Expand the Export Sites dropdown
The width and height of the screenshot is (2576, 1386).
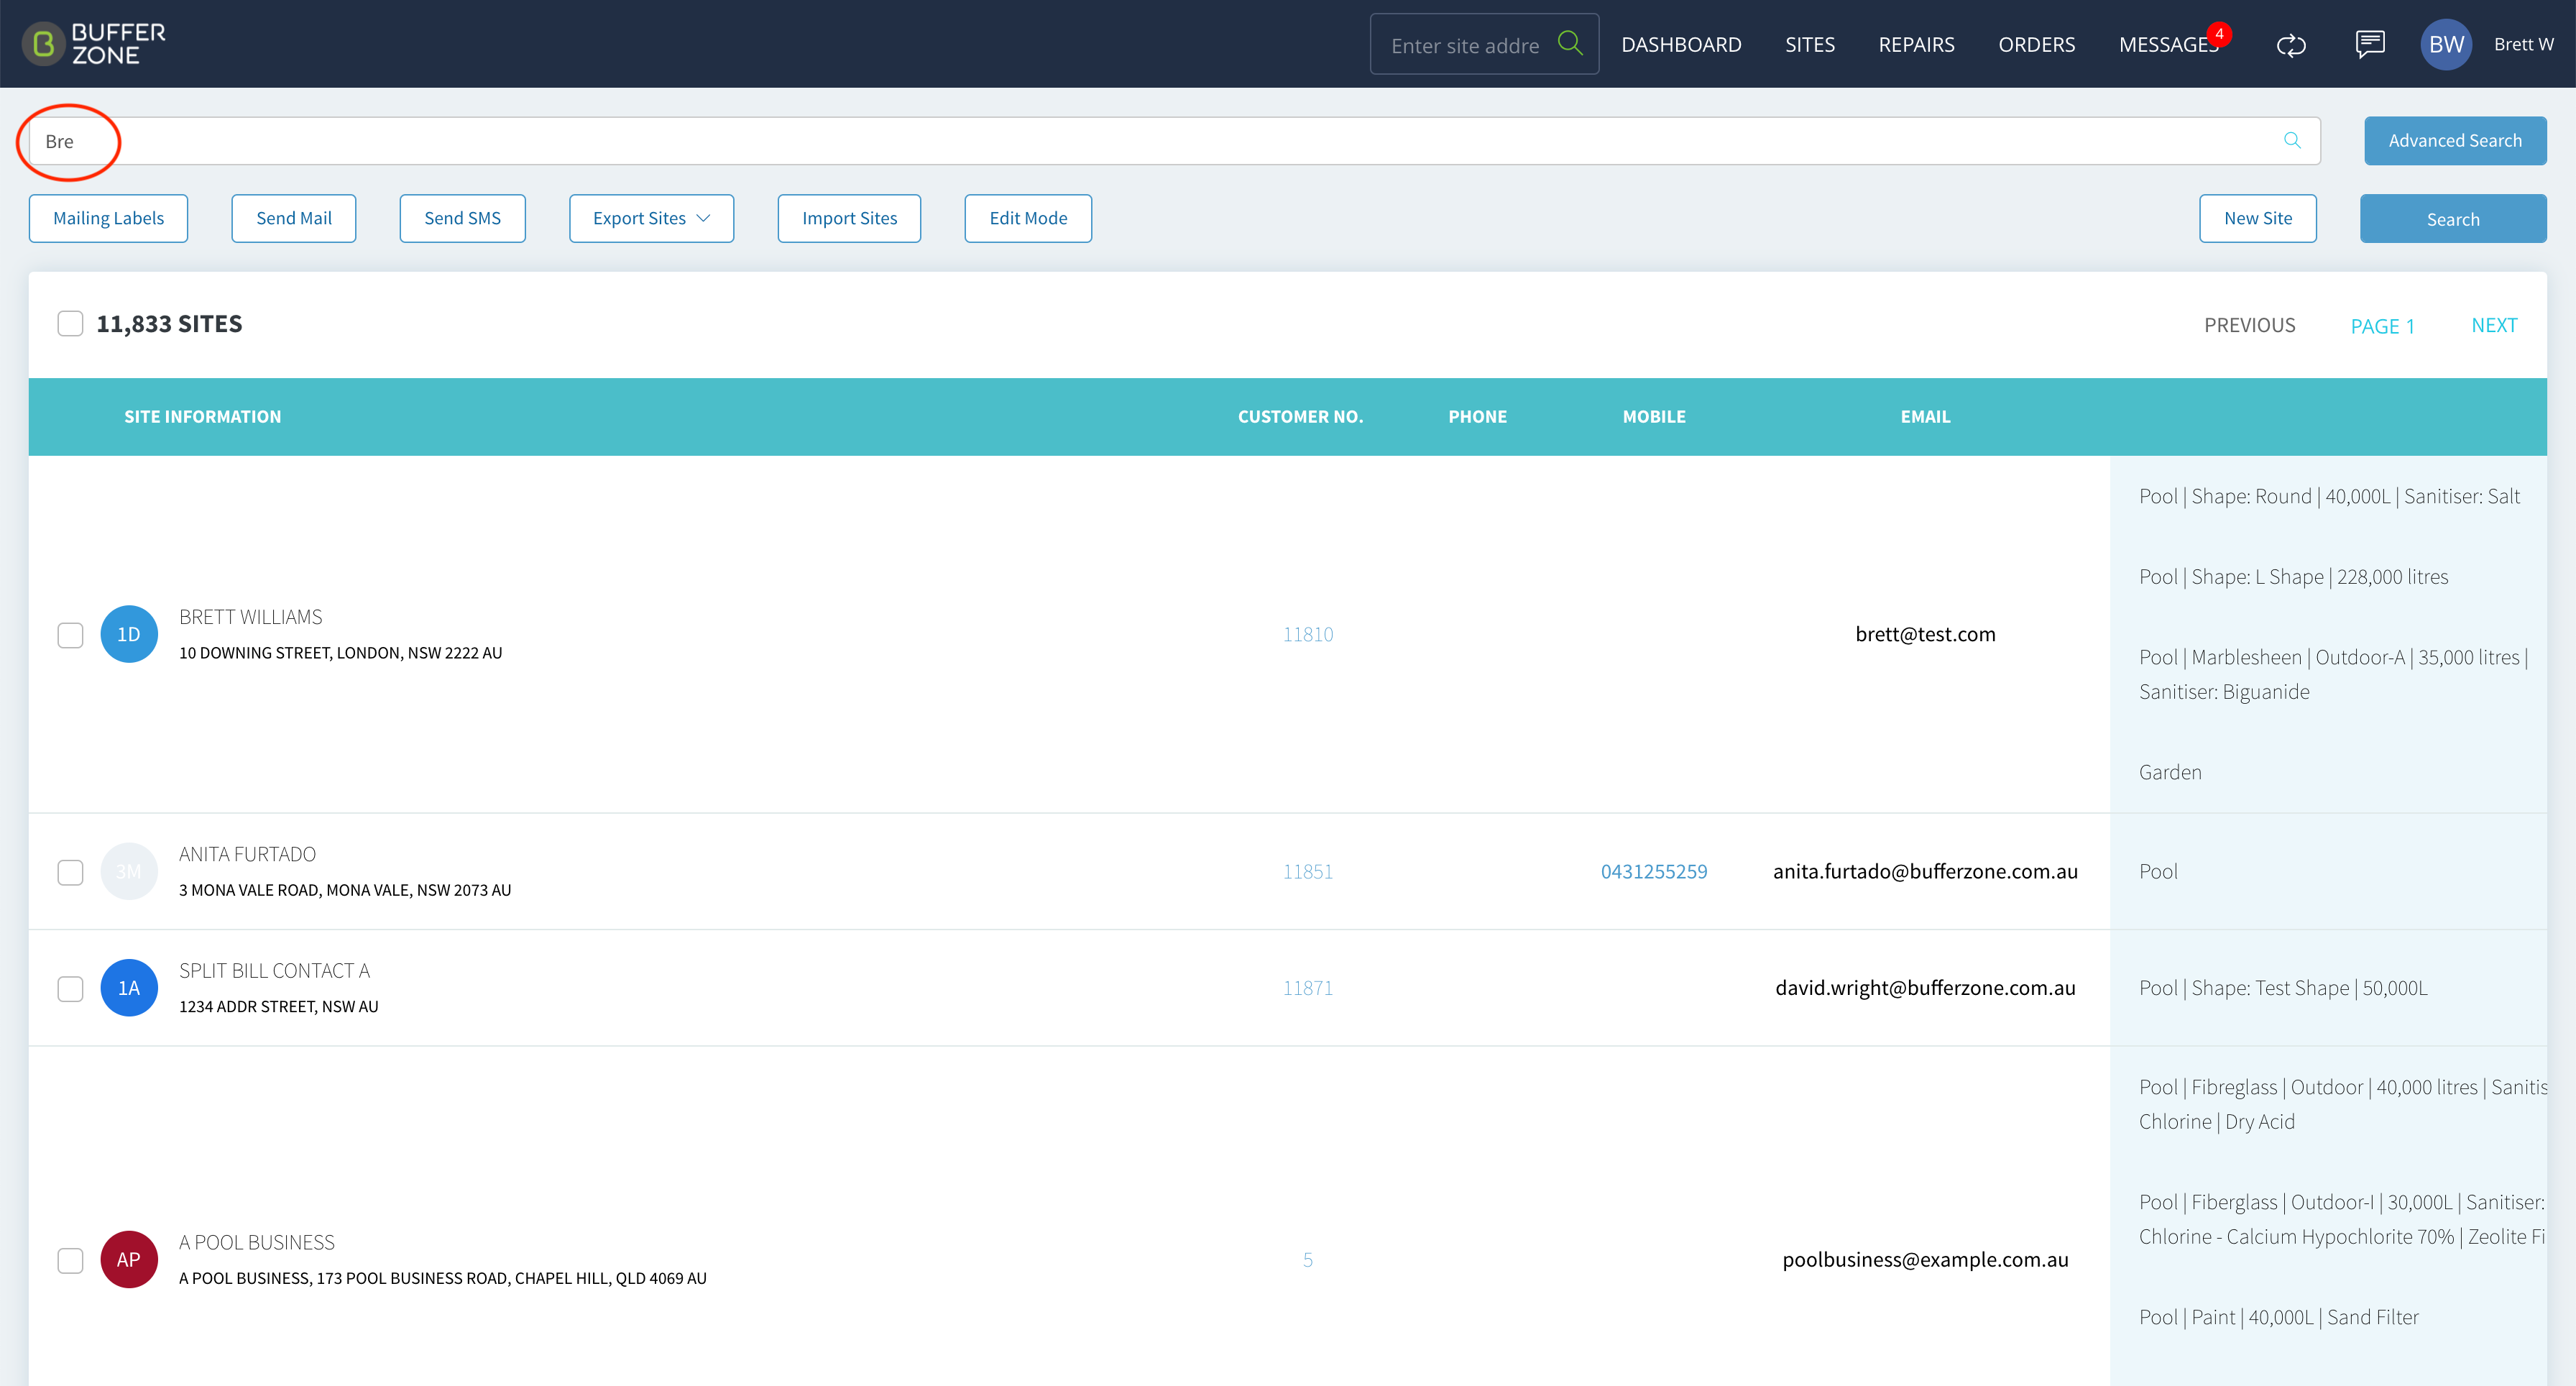click(x=651, y=218)
